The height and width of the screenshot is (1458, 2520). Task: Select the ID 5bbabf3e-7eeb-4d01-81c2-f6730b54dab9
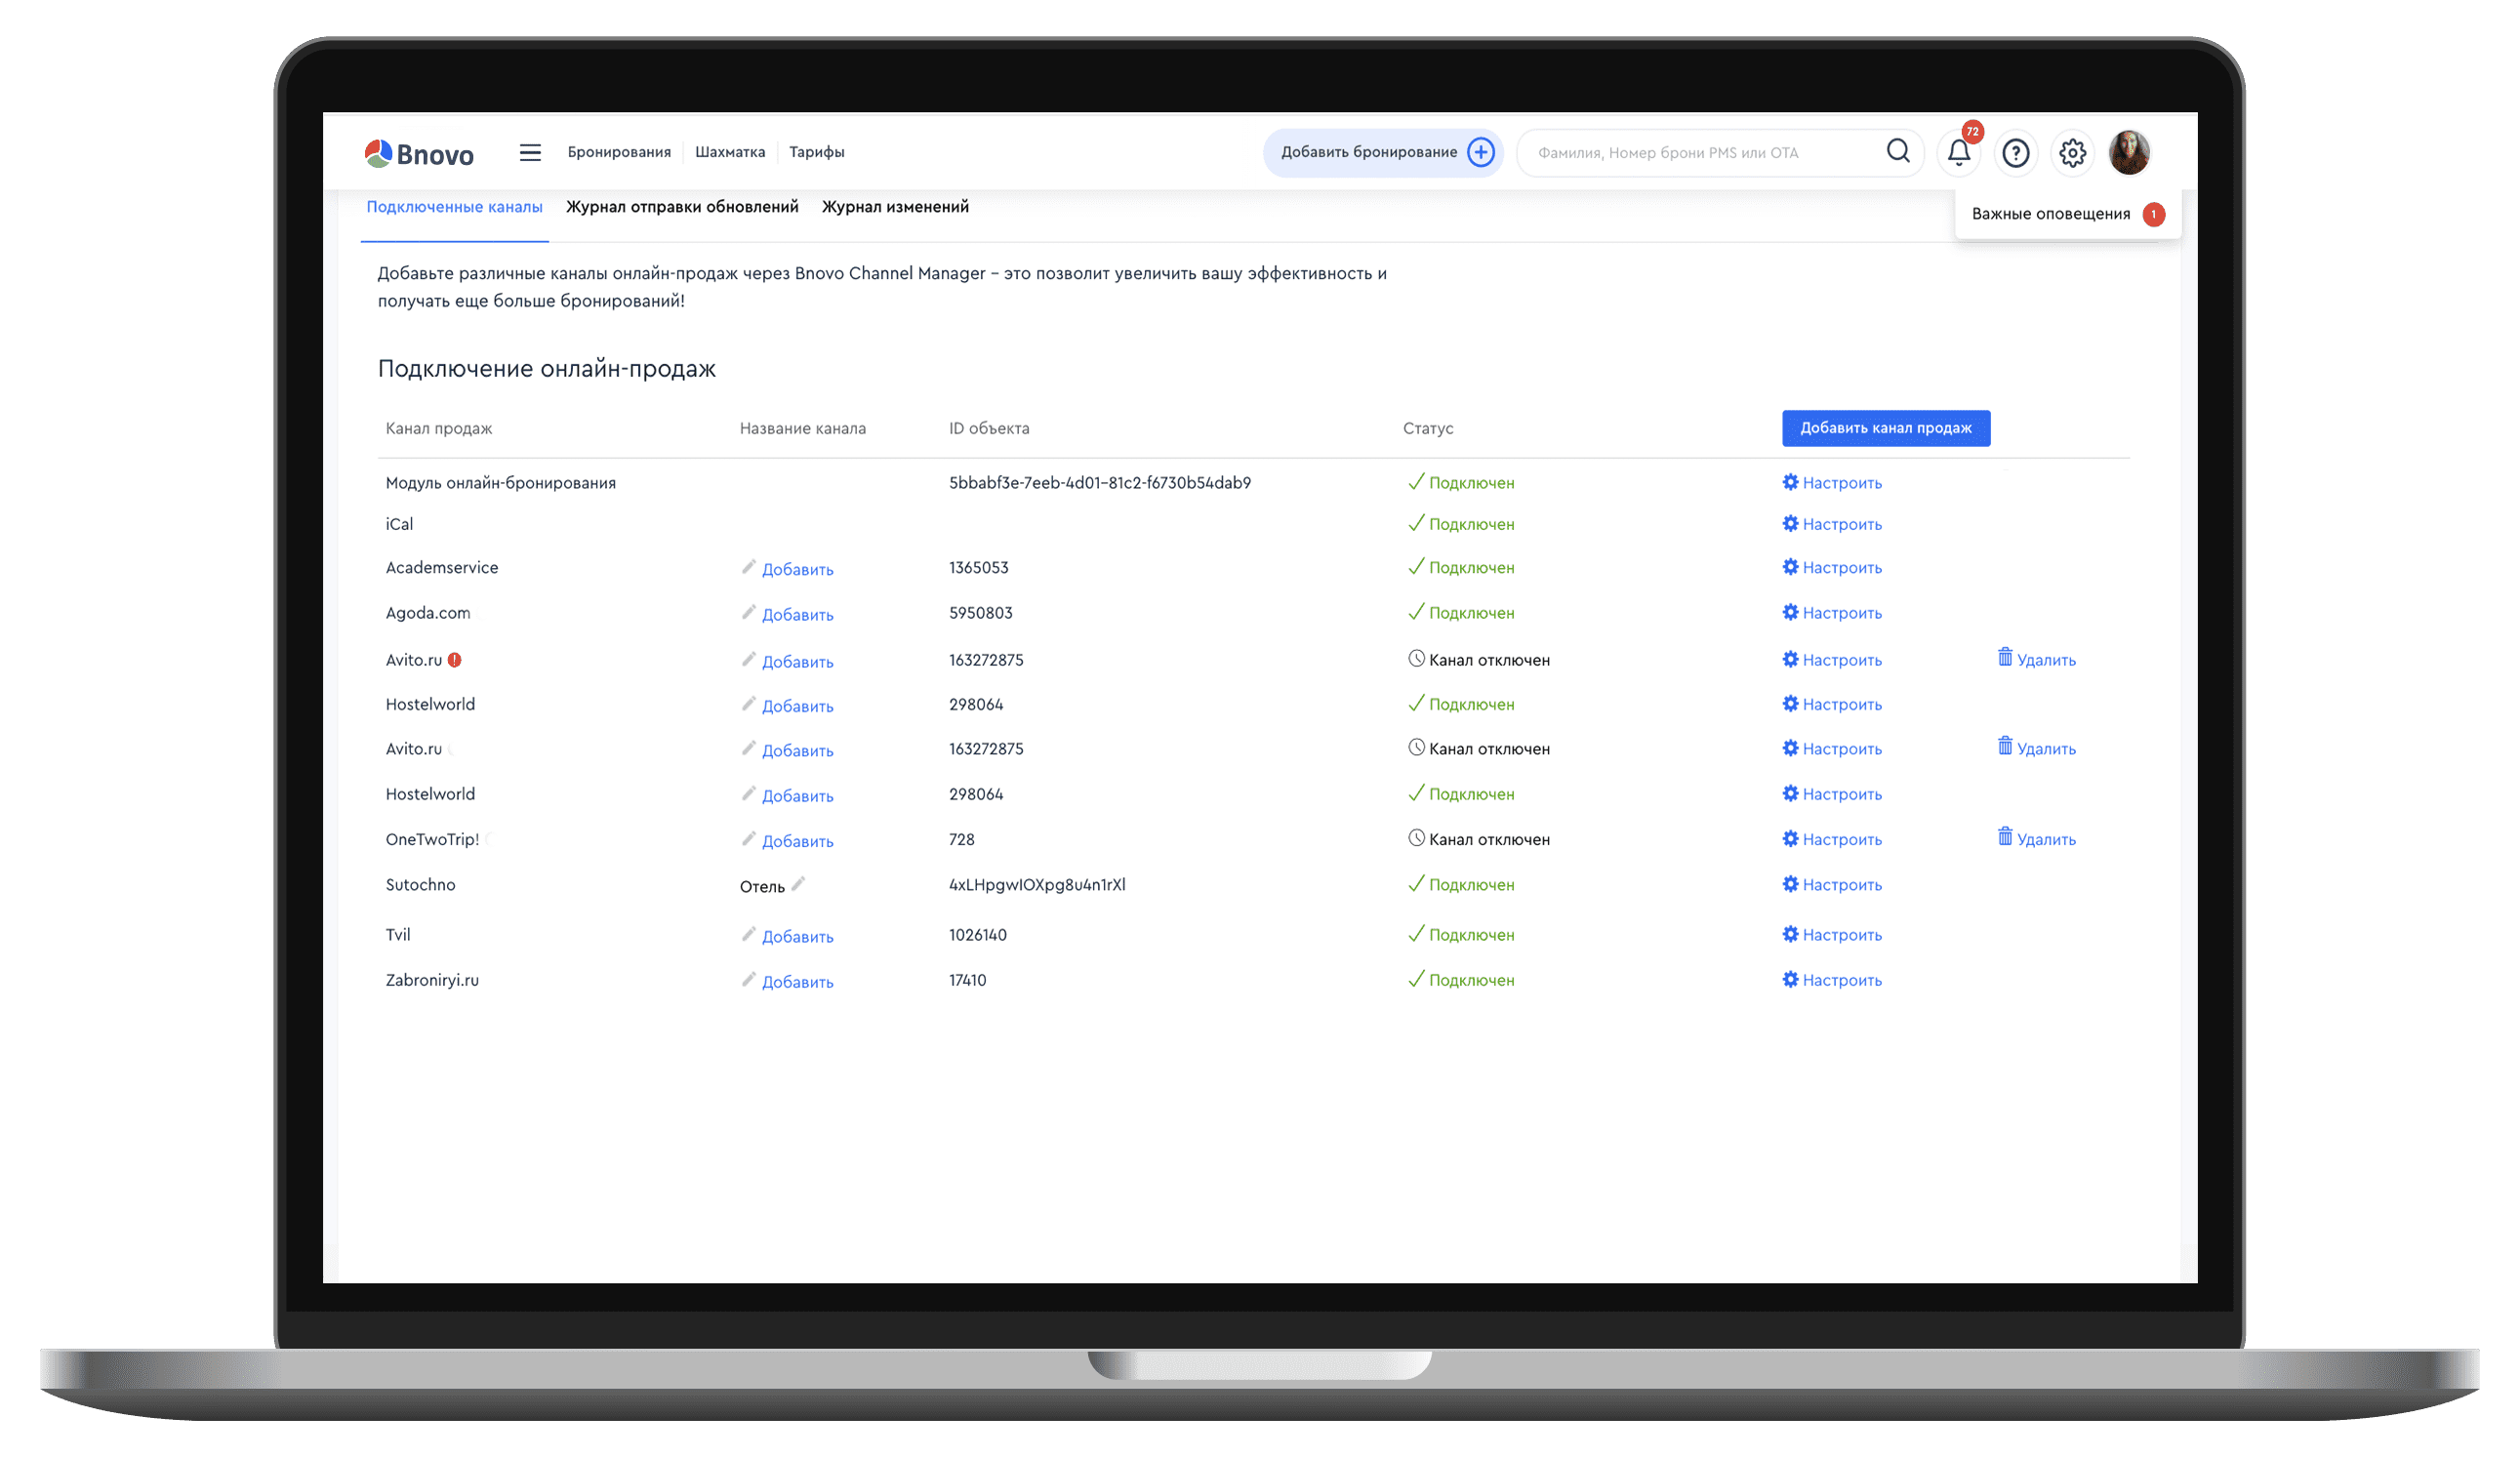pos(1099,483)
